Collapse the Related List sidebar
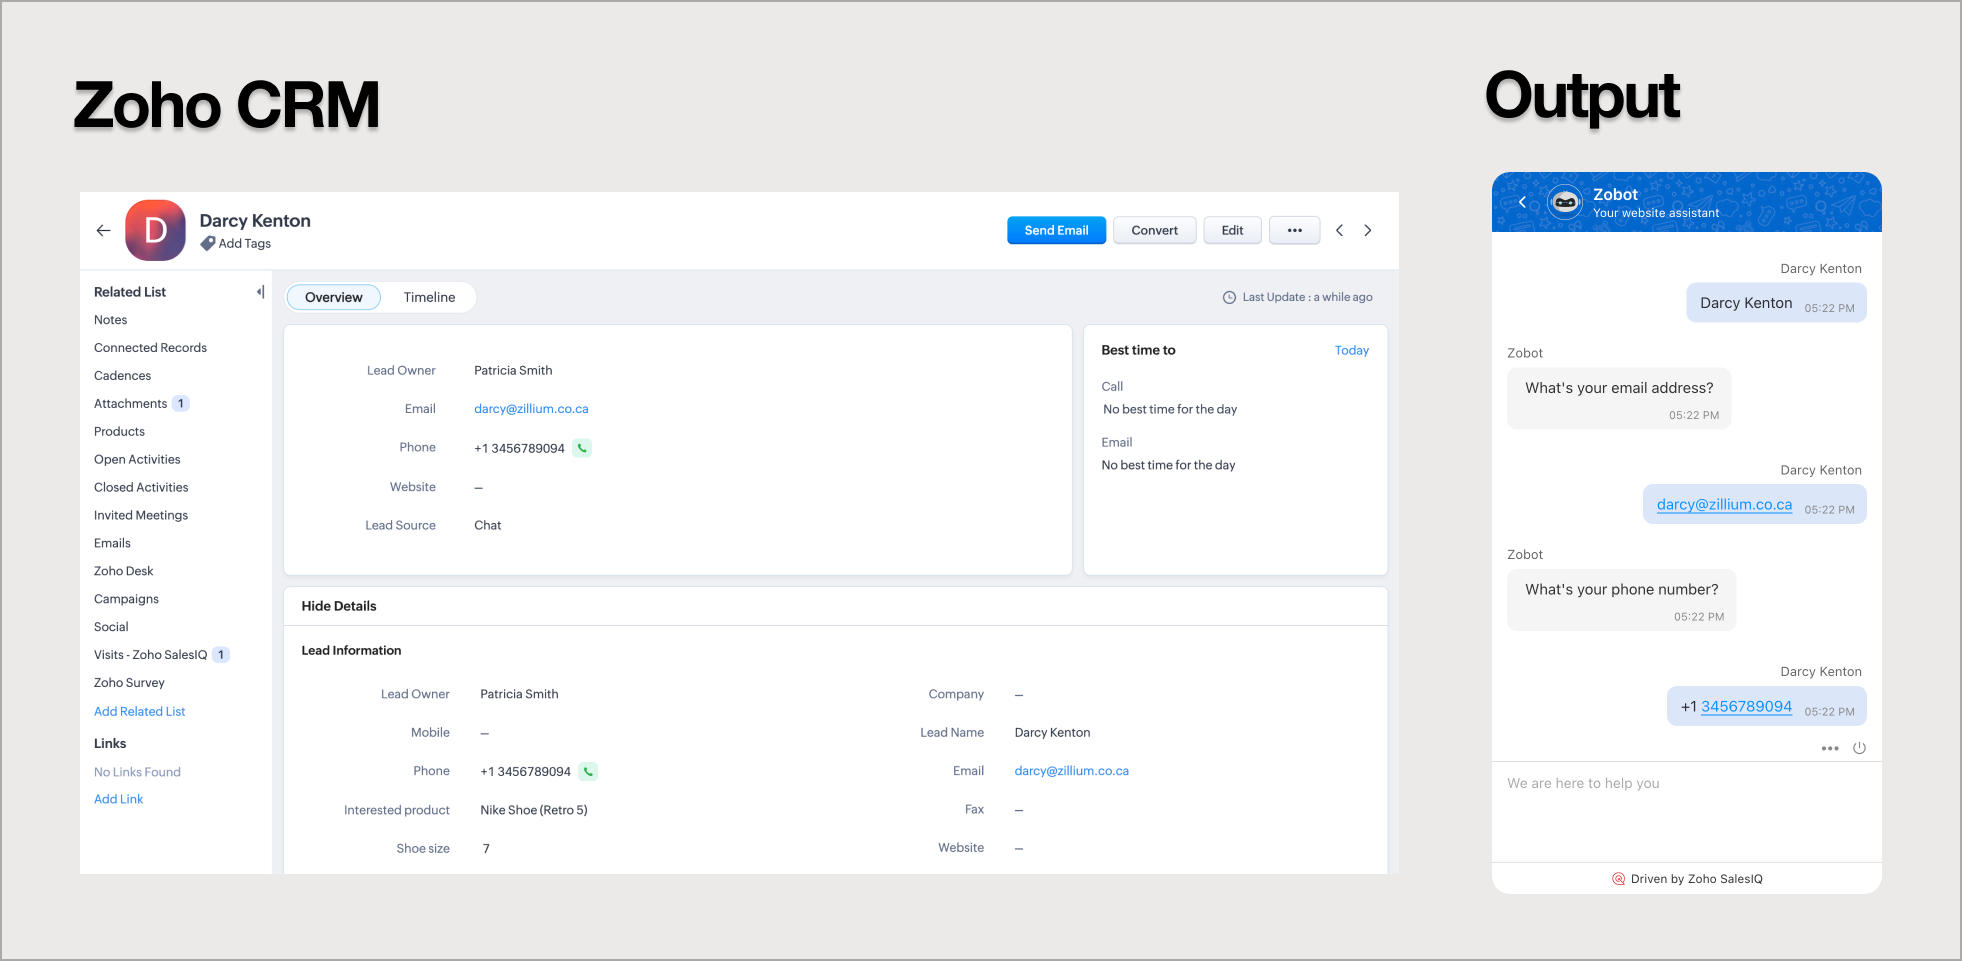Viewport: 1962px width, 961px height. [260, 292]
